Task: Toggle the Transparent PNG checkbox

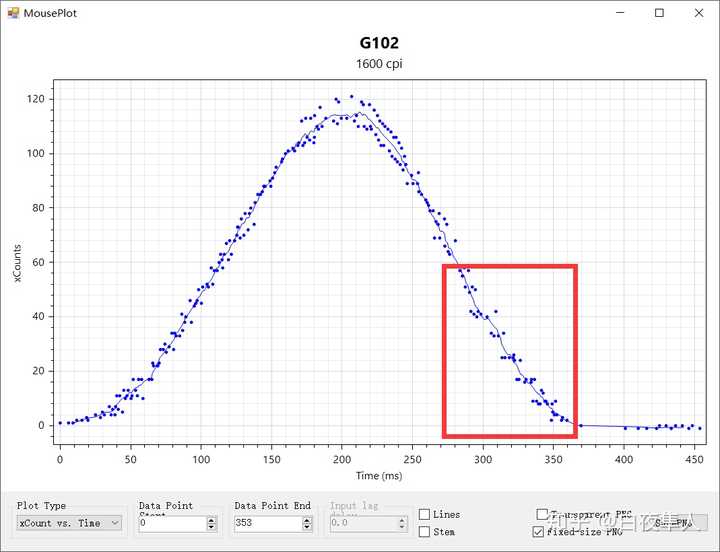Action: pos(542,514)
